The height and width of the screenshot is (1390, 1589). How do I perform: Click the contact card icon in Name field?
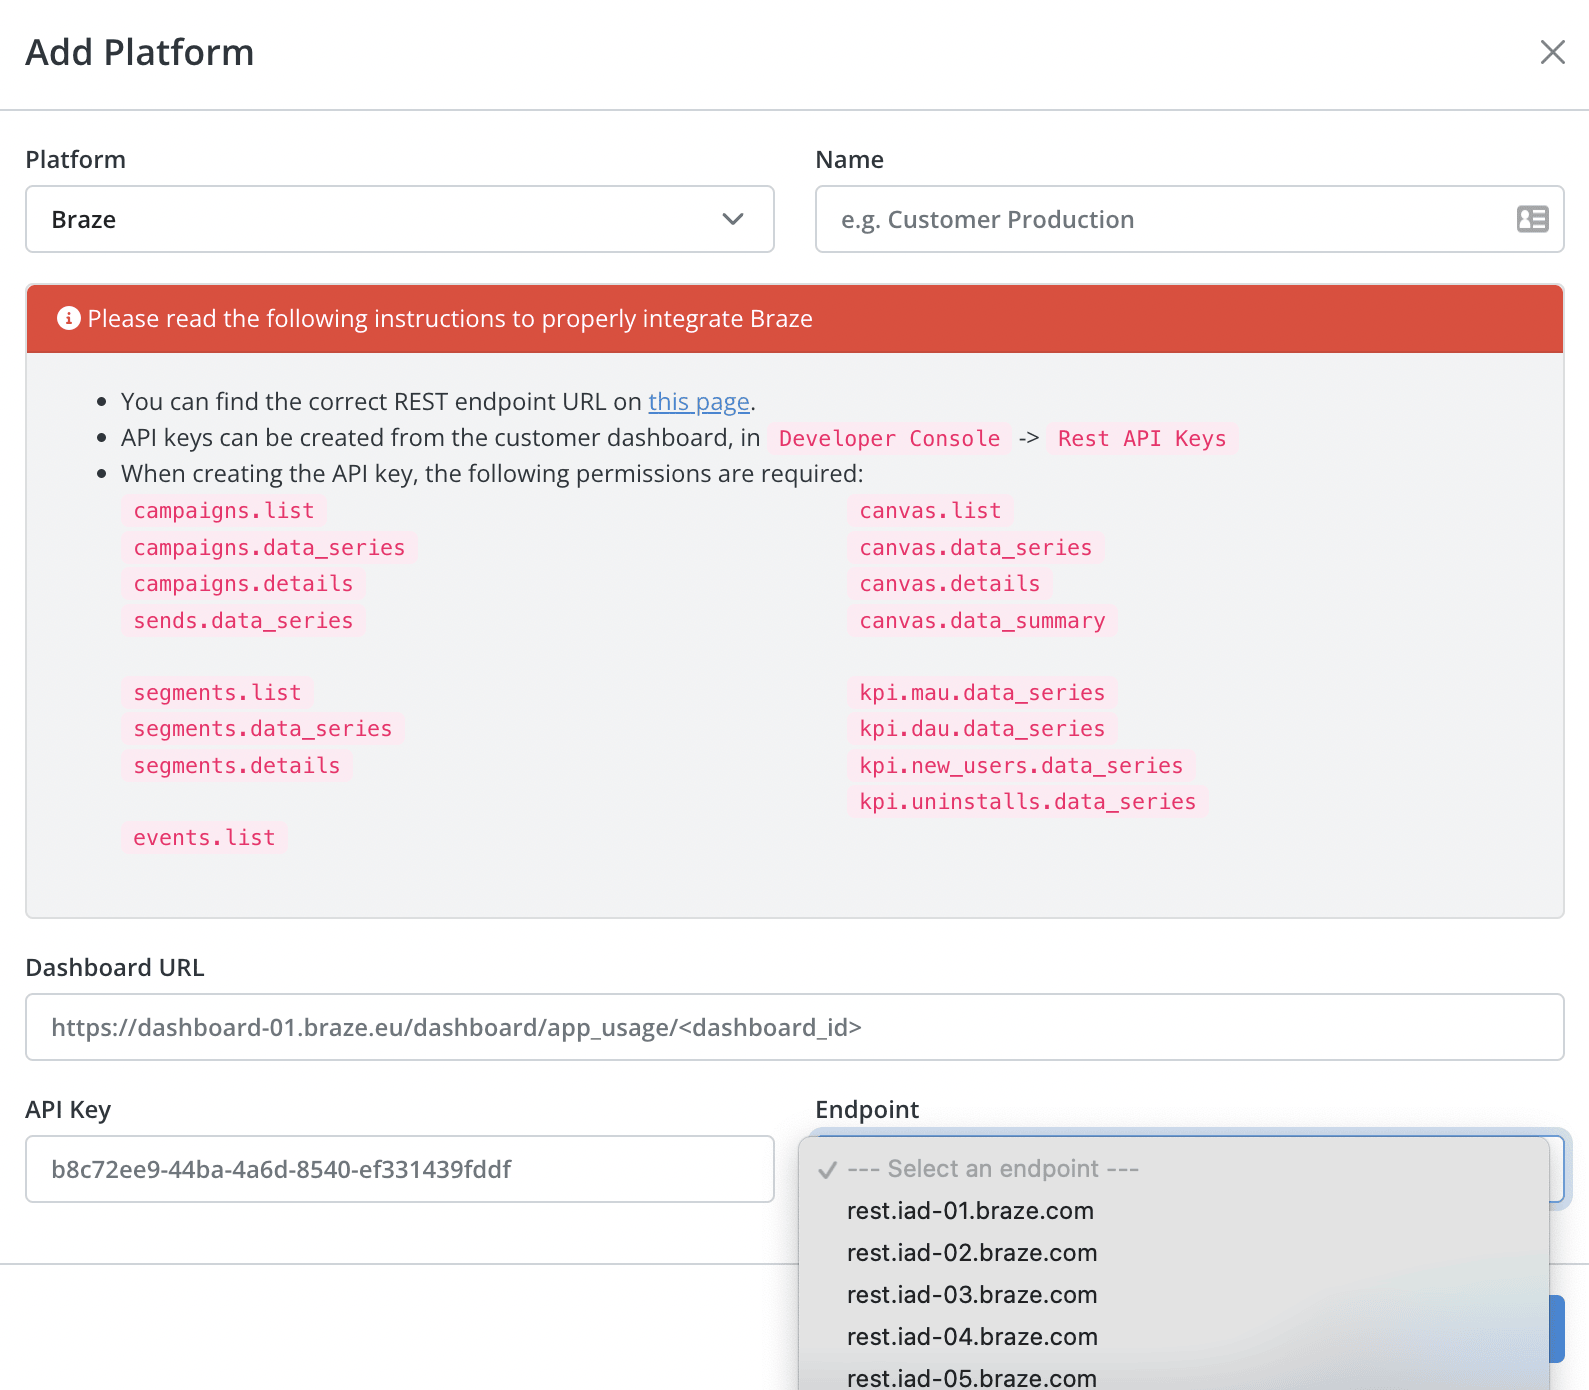[x=1532, y=219]
